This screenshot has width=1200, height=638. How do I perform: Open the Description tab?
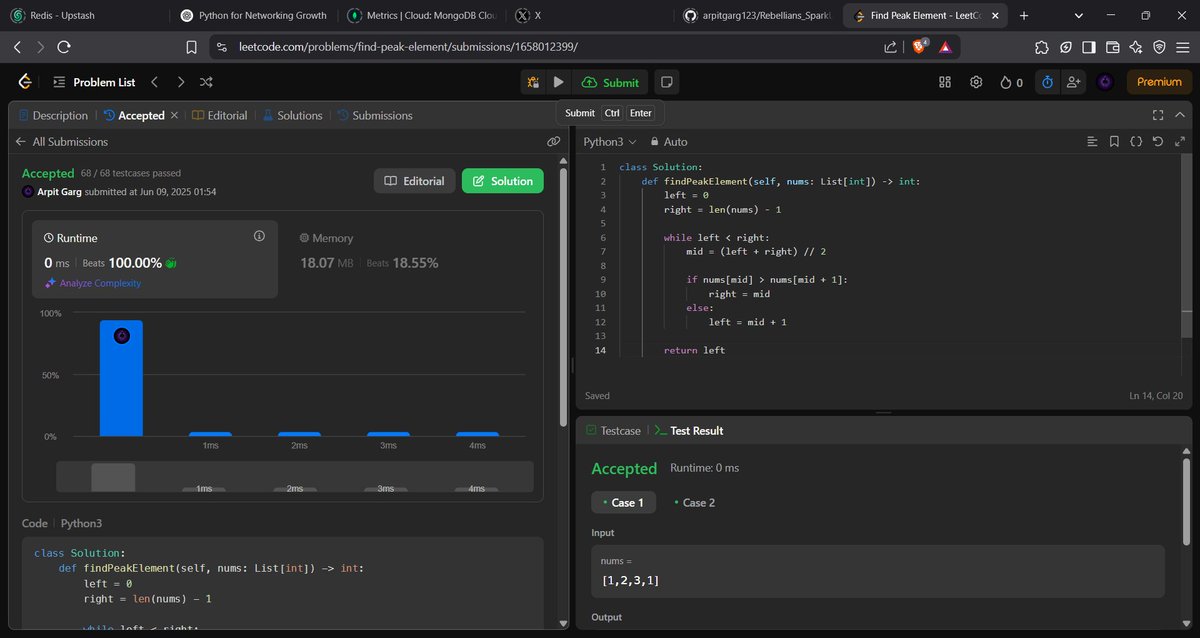[52, 115]
